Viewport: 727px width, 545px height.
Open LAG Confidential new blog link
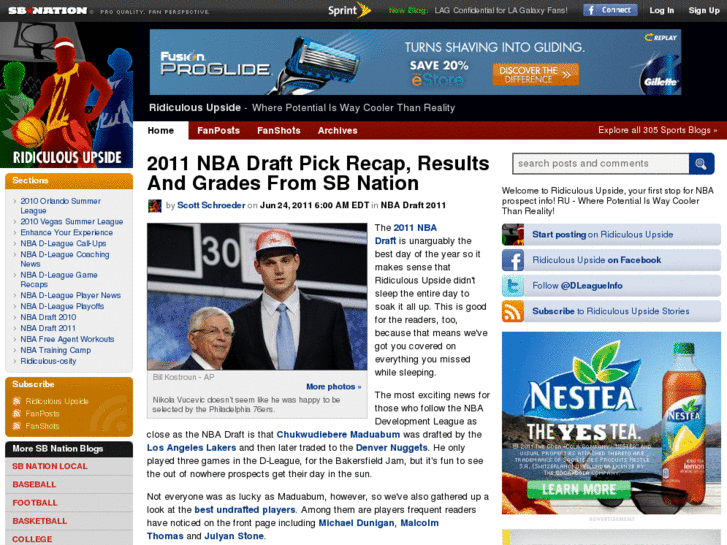tap(501, 10)
